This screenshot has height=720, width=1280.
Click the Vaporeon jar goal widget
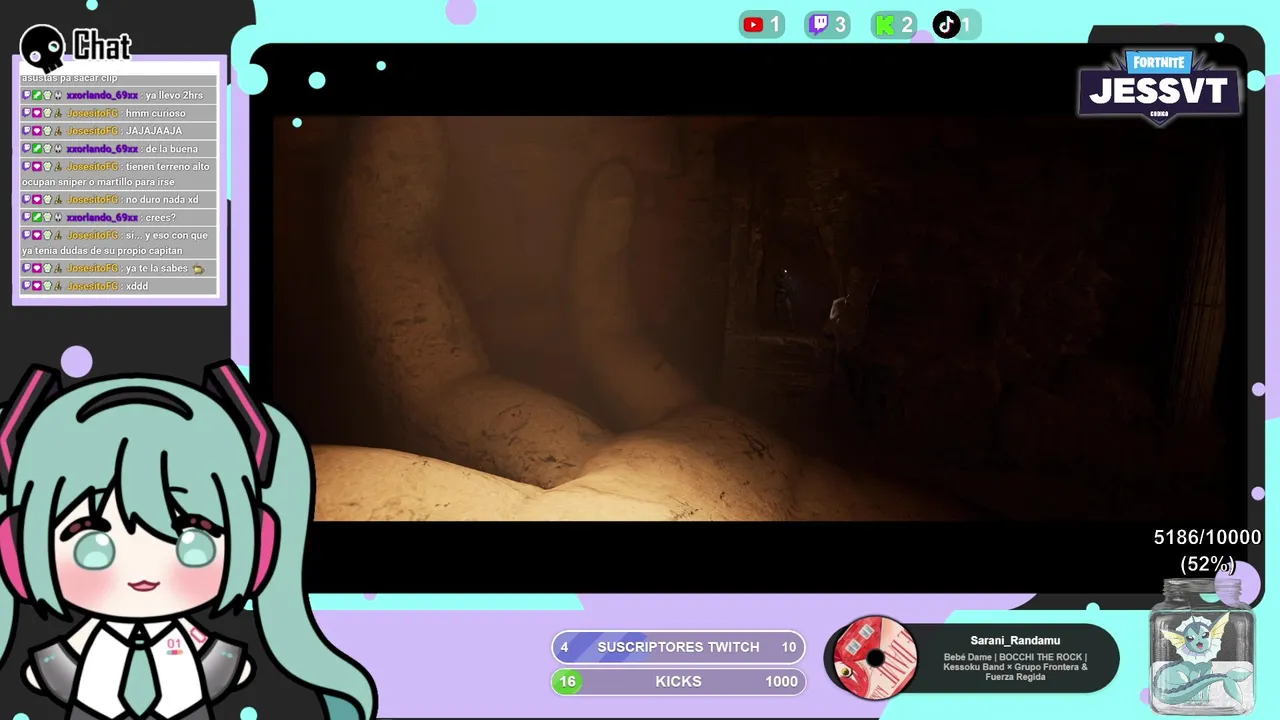[1201, 648]
